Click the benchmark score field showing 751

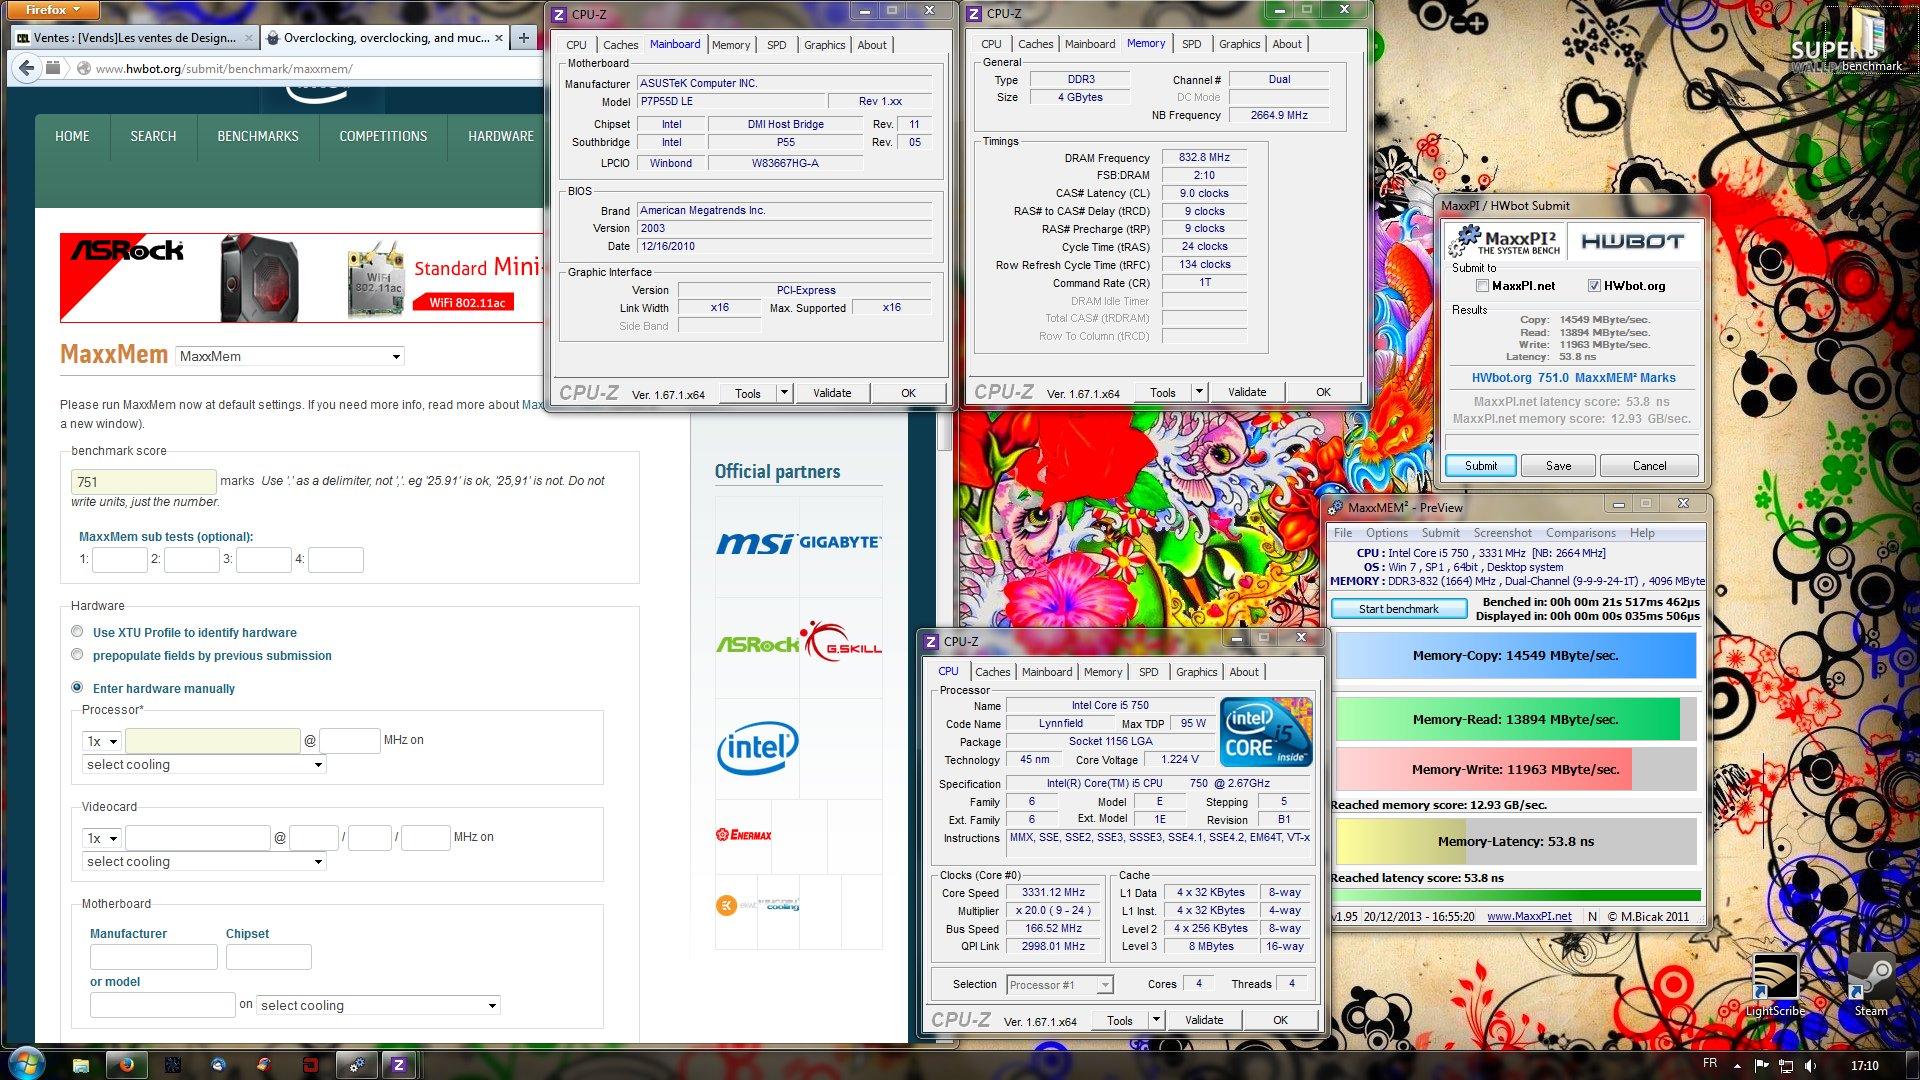tap(143, 482)
